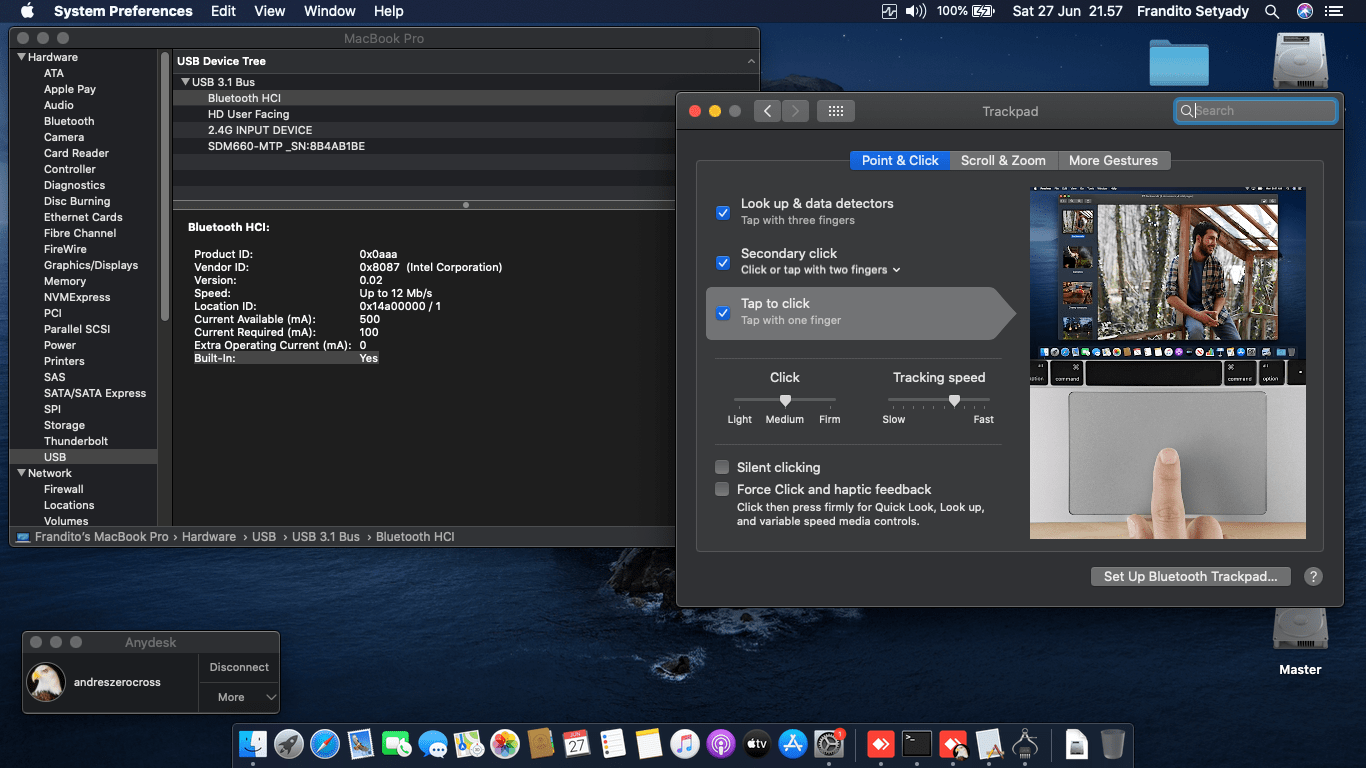
Task: Open Maps from the Dock
Action: point(469,744)
